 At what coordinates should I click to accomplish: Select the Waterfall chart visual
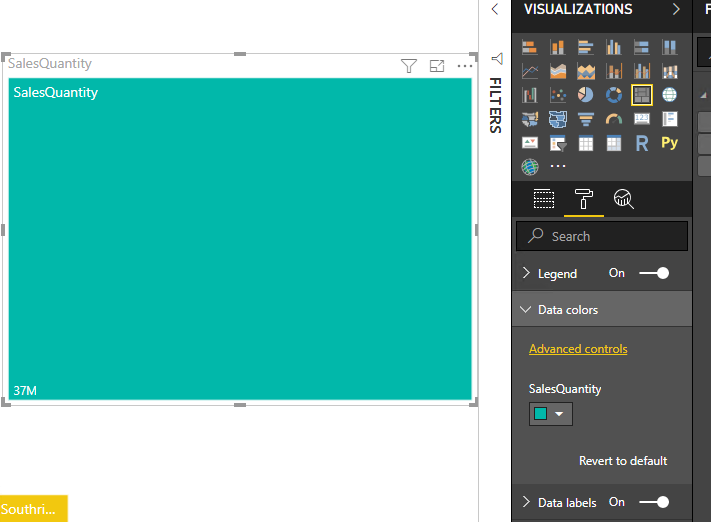coord(530,95)
